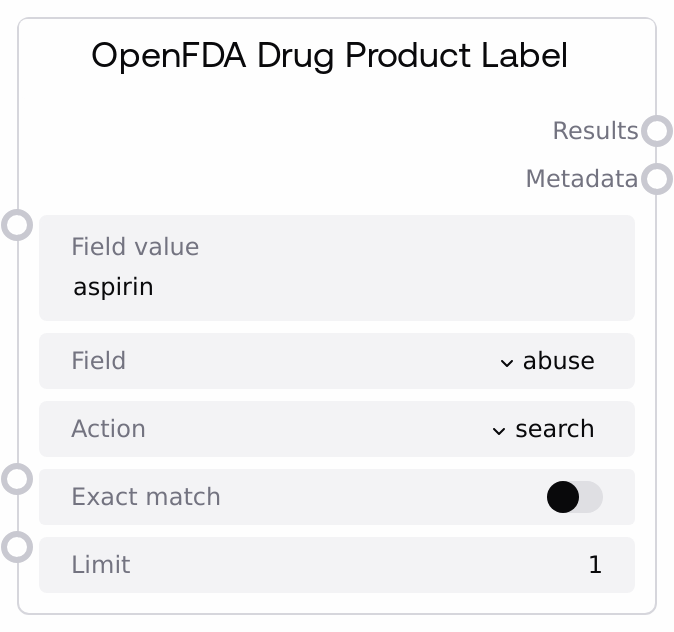The height and width of the screenshot is (632, 674).
Task: Click the Results output port circle
Action: 656,131
